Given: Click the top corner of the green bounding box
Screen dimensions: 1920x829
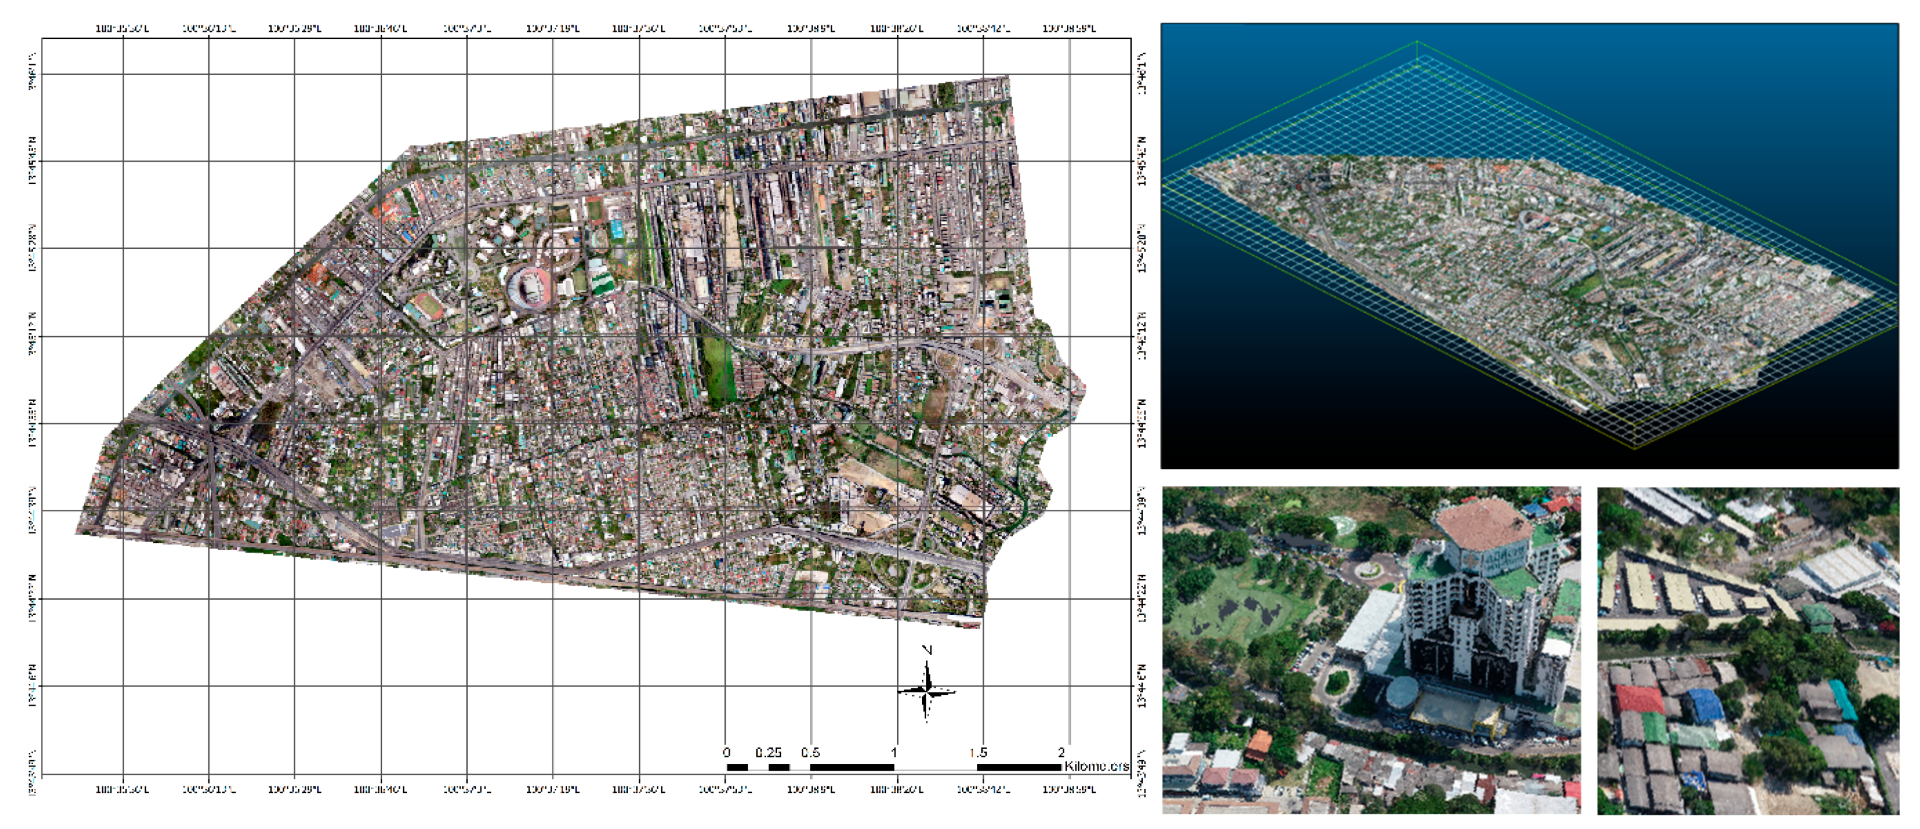Looking at the screenshot, I should coord(1417,42).
